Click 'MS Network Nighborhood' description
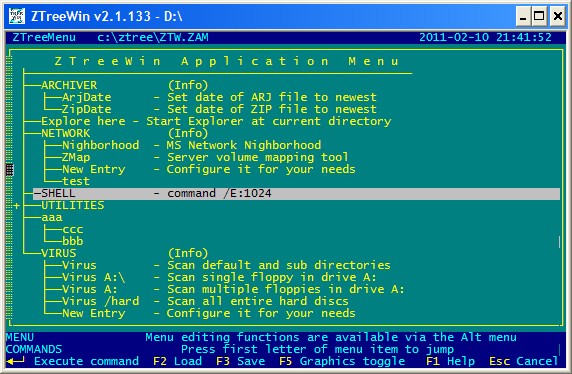This screenshot has height=374, width=572. coord(244,145)
